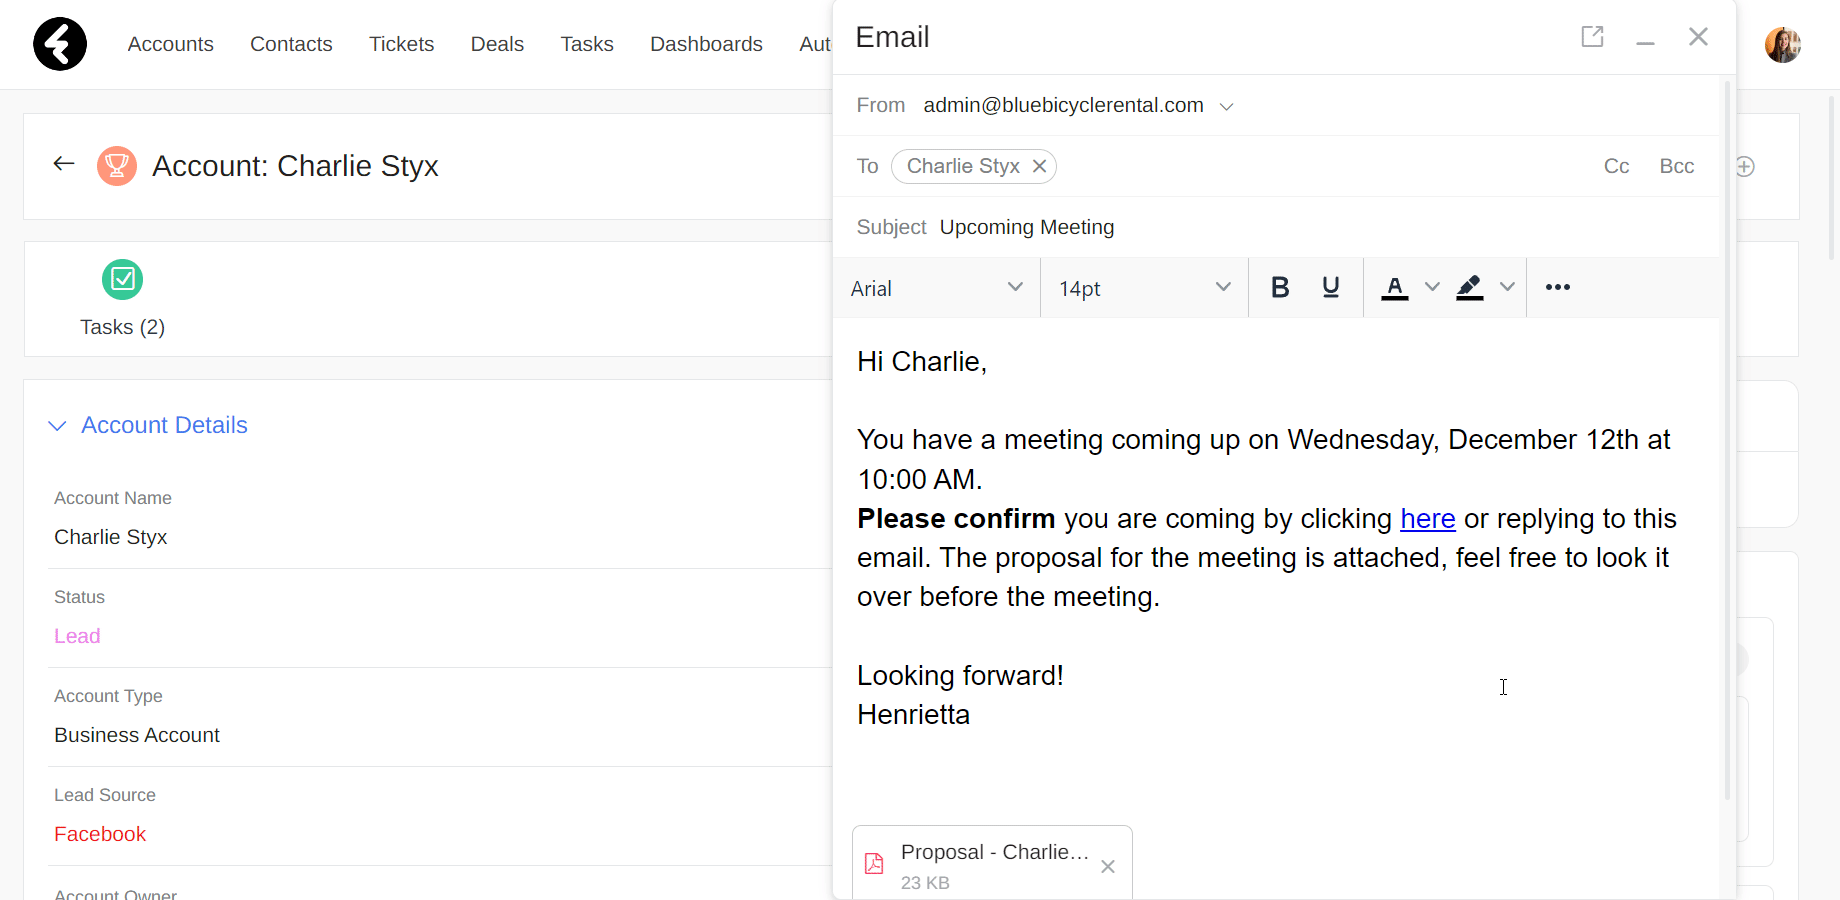The height and width of the screenshot is (900, 1840).
Task: Open the Dashboards menu
Action: pyautogui.click(x=706, y=44)
